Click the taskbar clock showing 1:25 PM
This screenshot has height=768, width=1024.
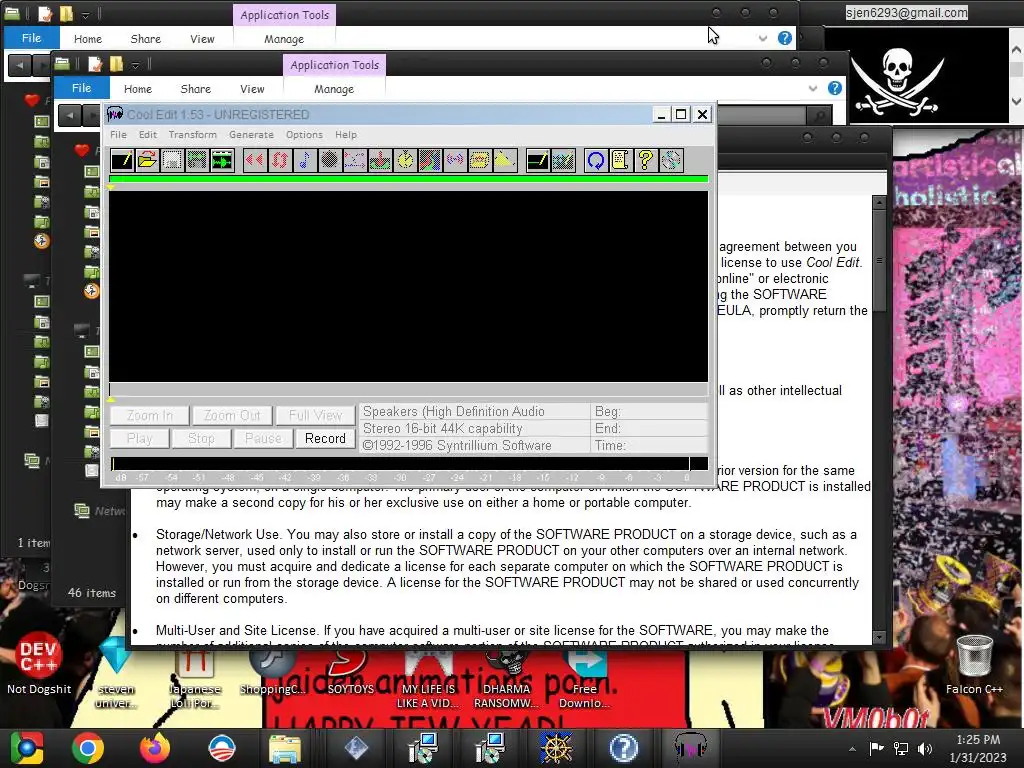tap(978, 748)
